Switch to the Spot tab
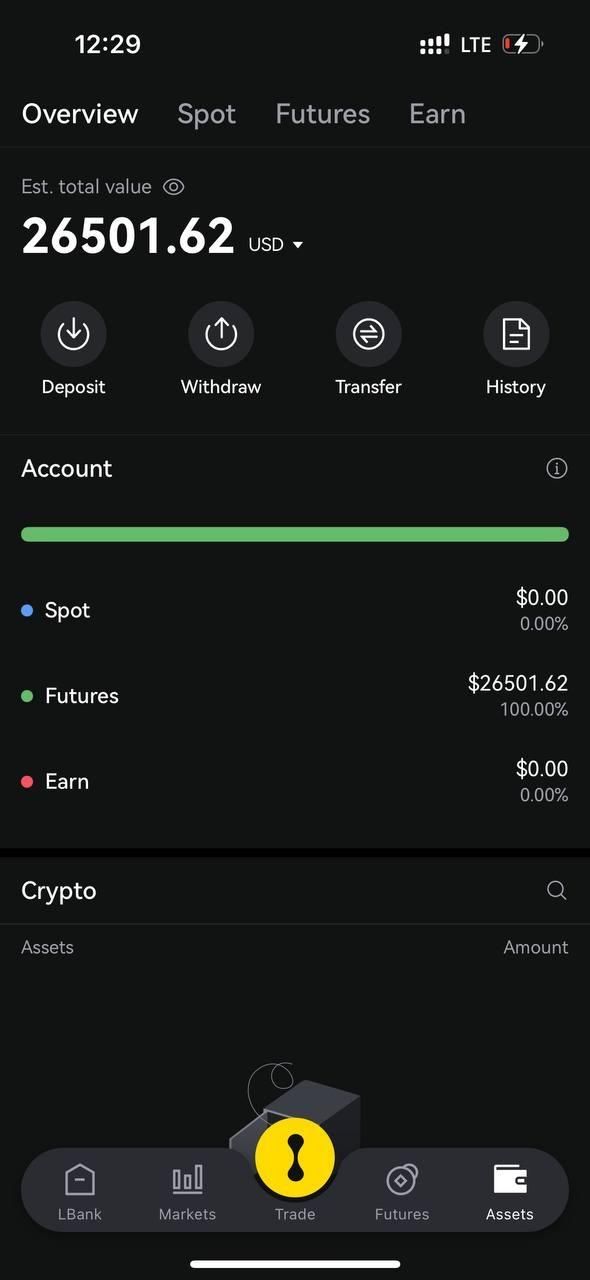The image size is (590, 1280). coord(207,114)
